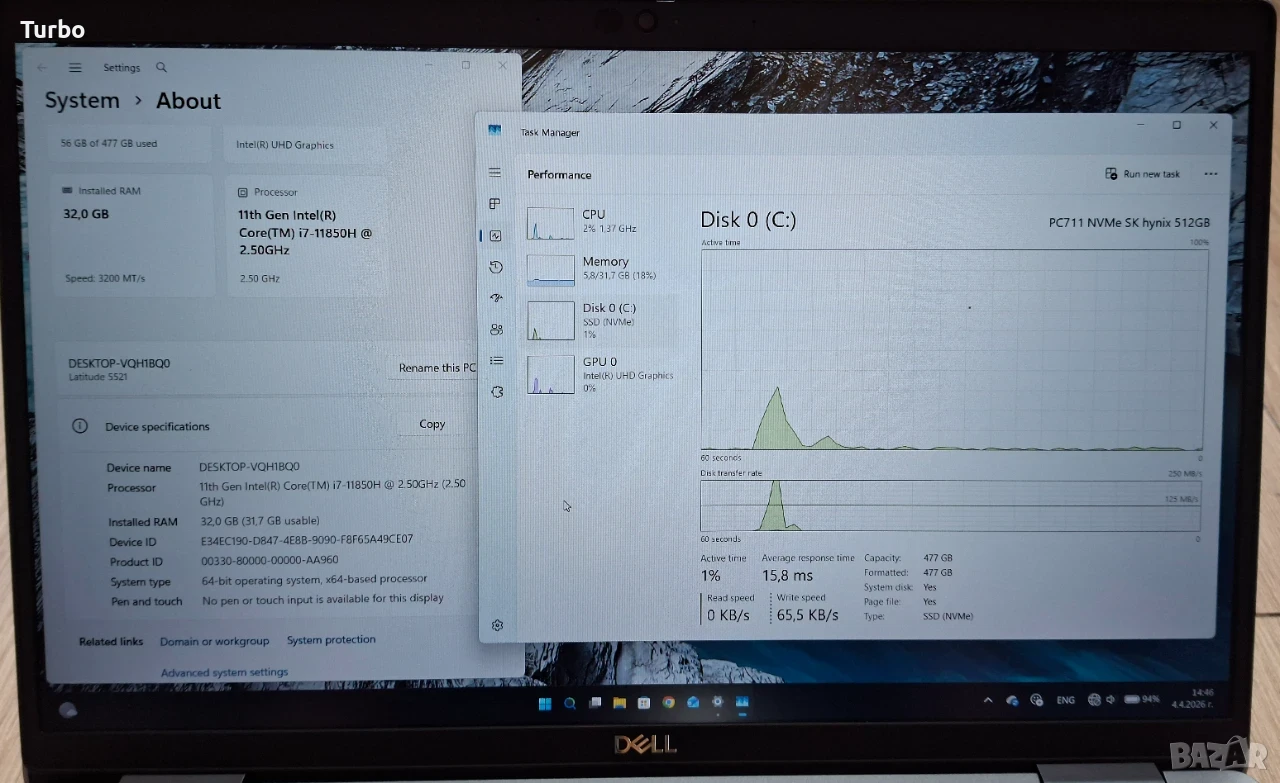
Task: Select Performance page icon in Task Manager
Action: [x=495, y=236]
